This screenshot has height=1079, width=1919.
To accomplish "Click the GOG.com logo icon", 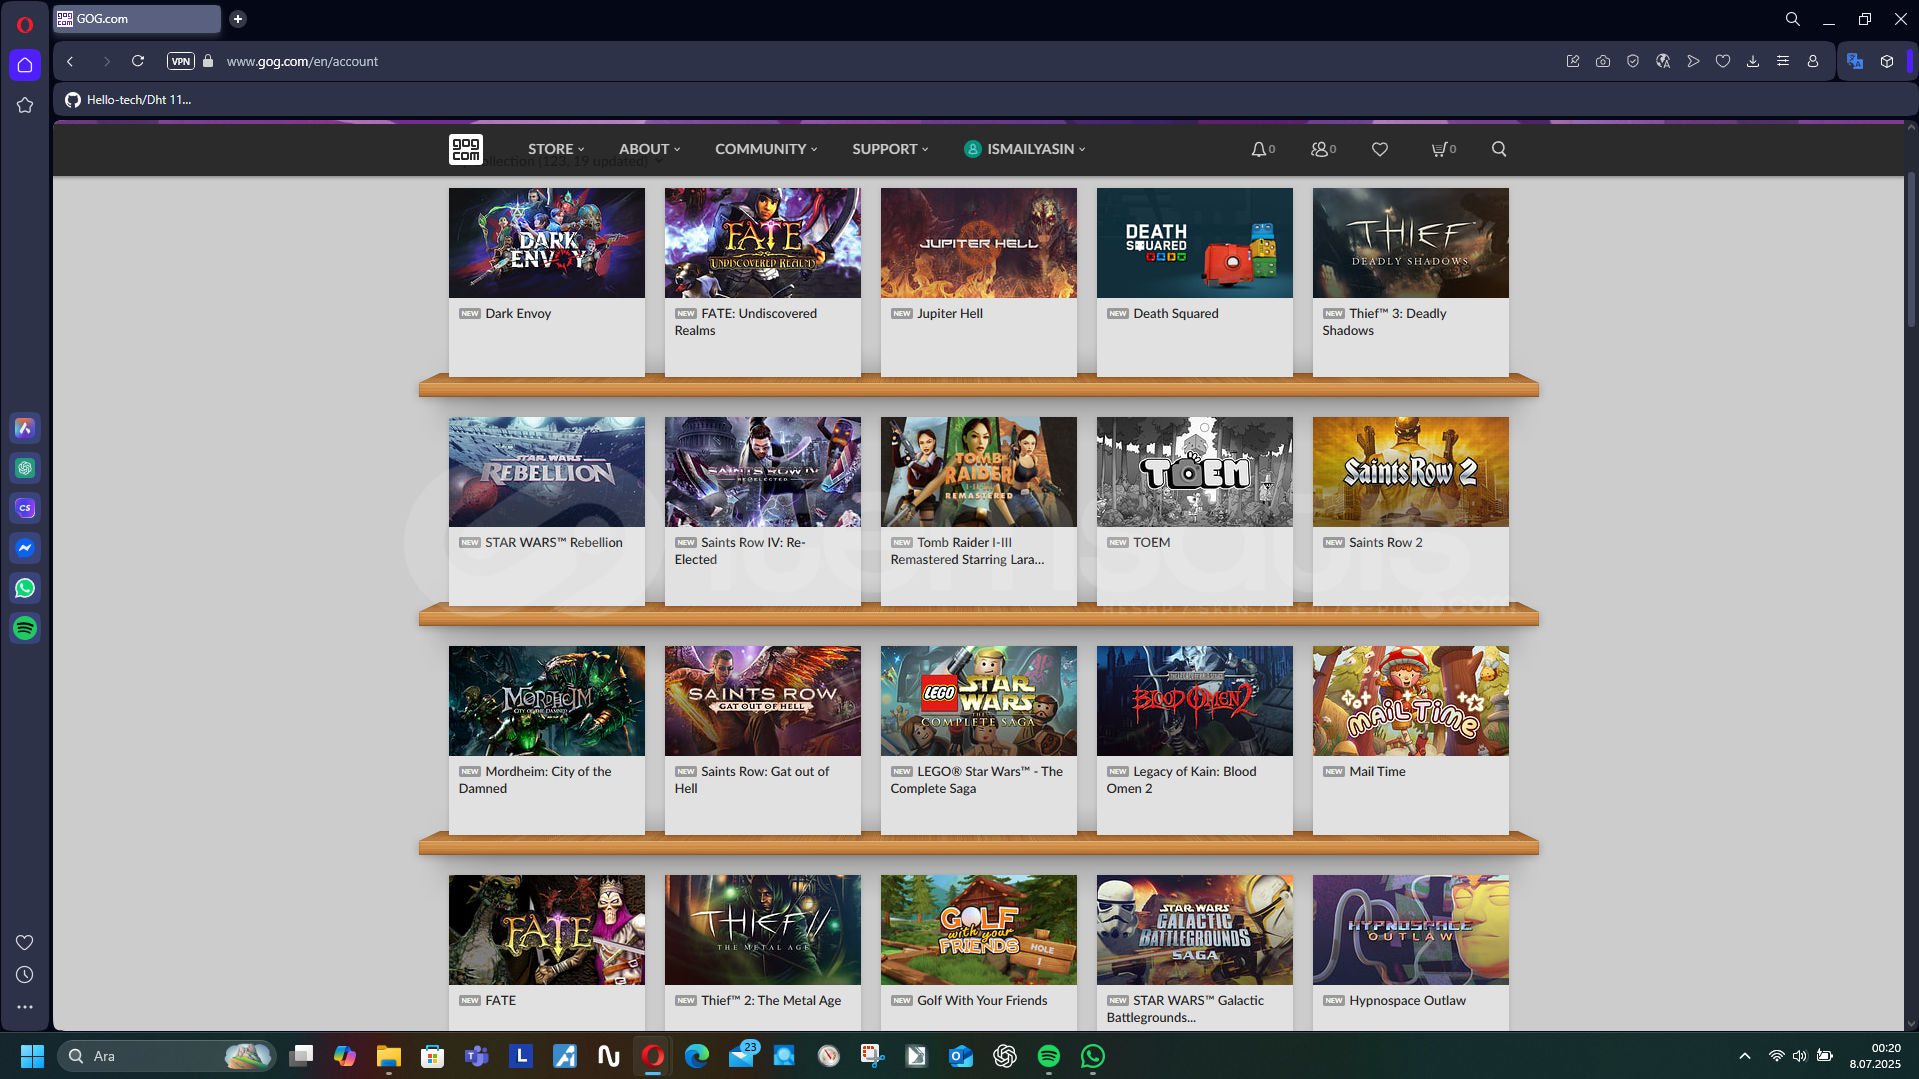I will click(465, 149).
